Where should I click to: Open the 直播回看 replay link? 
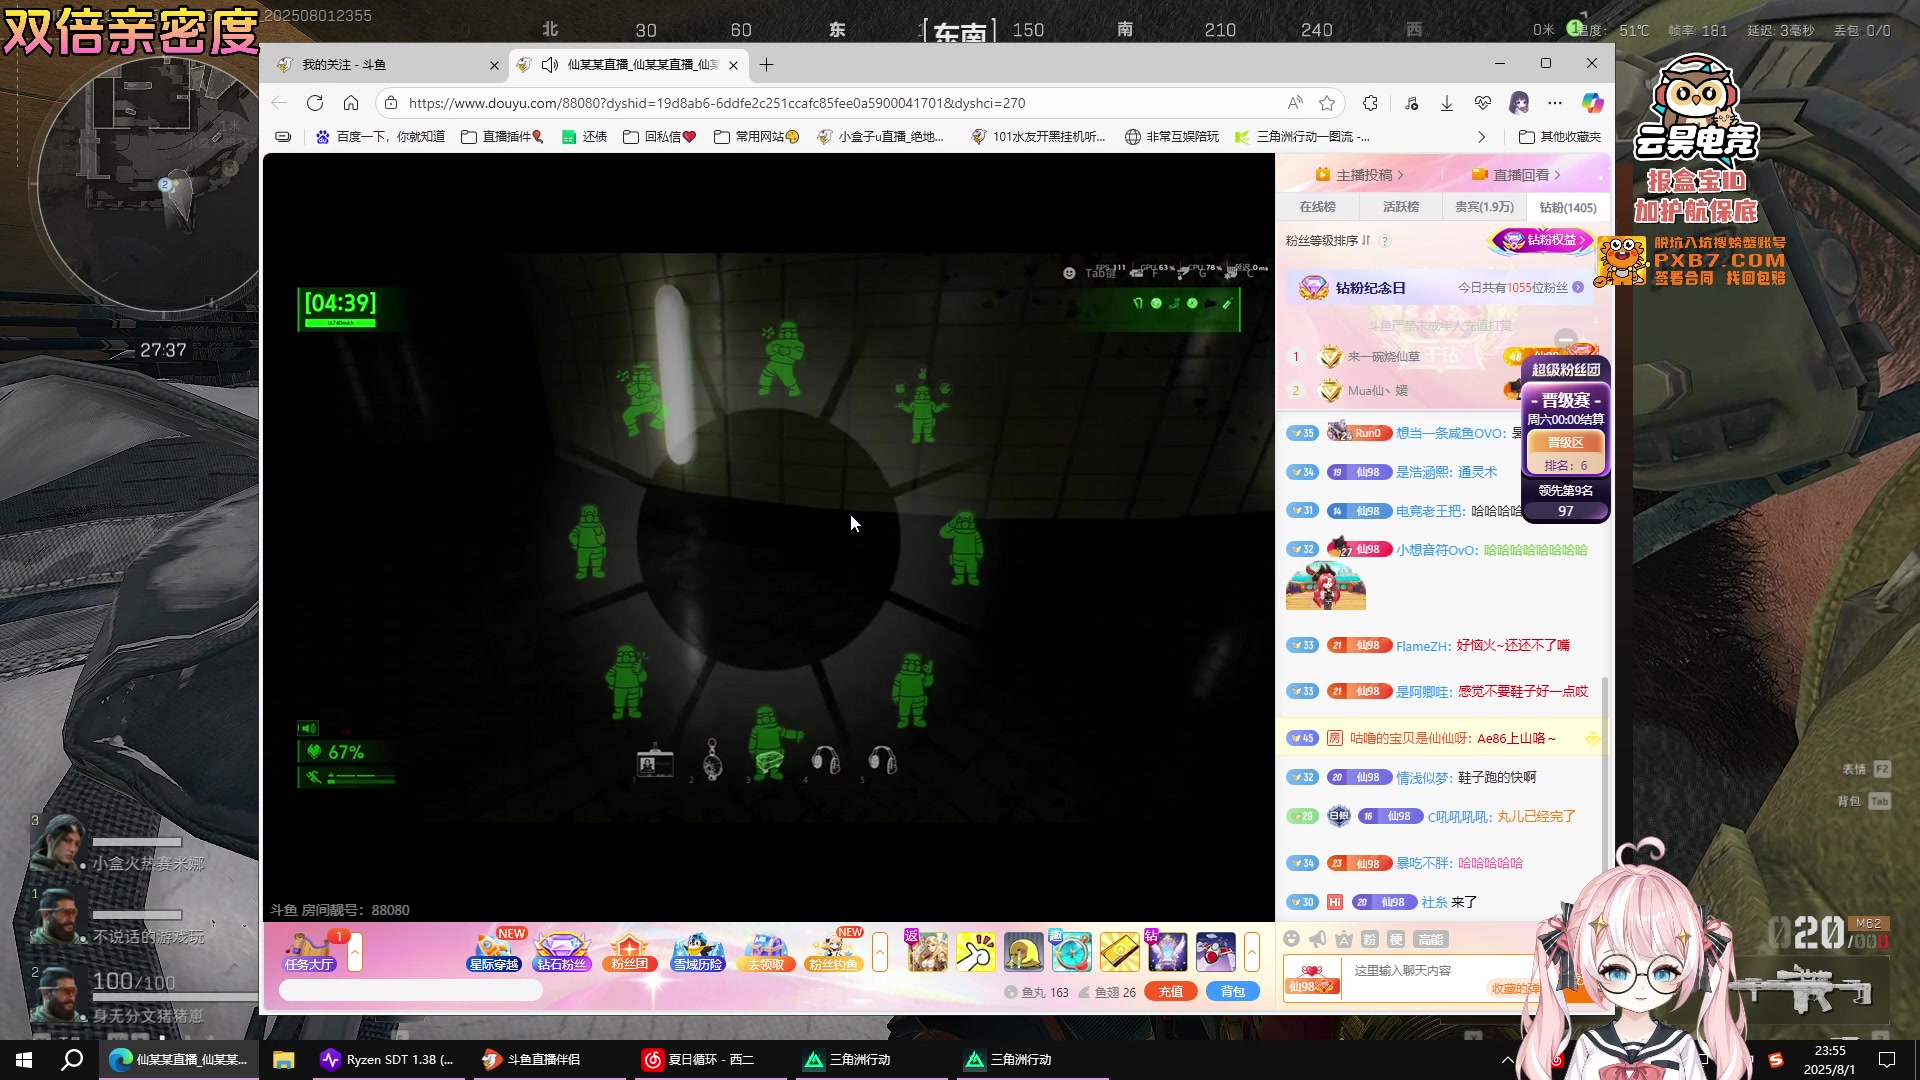point(1516,175)
